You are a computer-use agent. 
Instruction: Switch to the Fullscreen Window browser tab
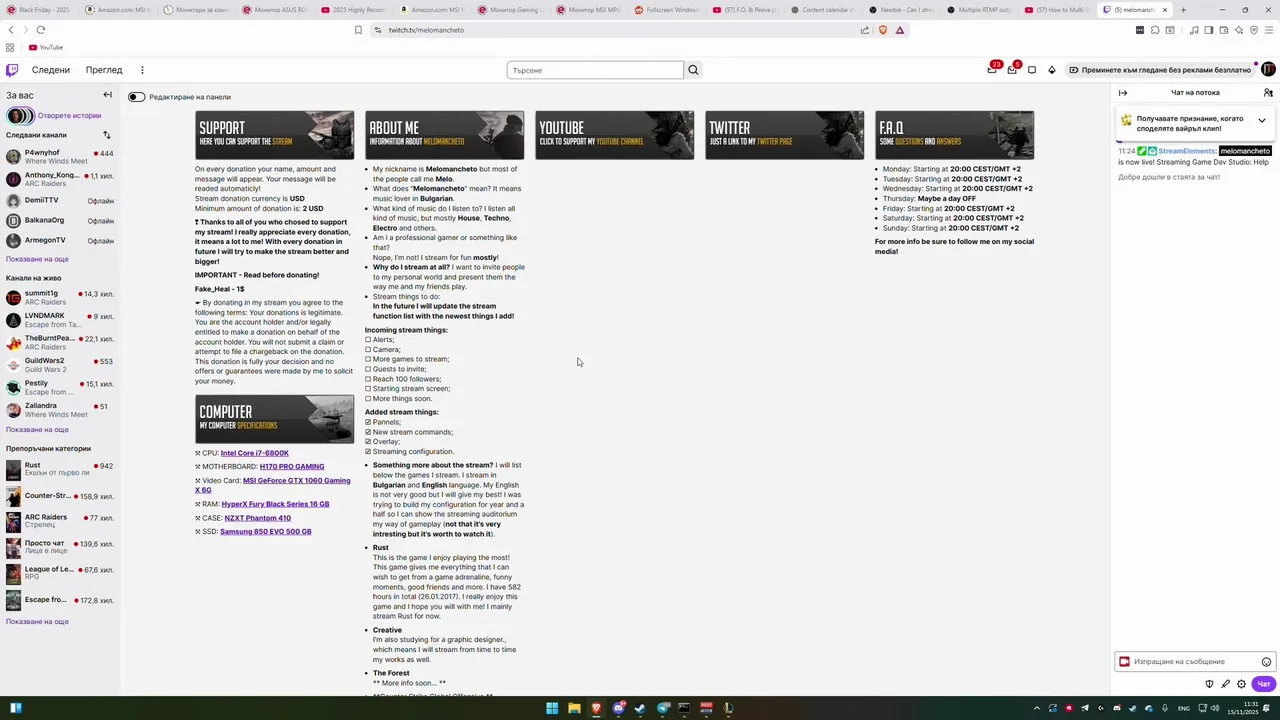pyautogui.click(x=666, y=10)
